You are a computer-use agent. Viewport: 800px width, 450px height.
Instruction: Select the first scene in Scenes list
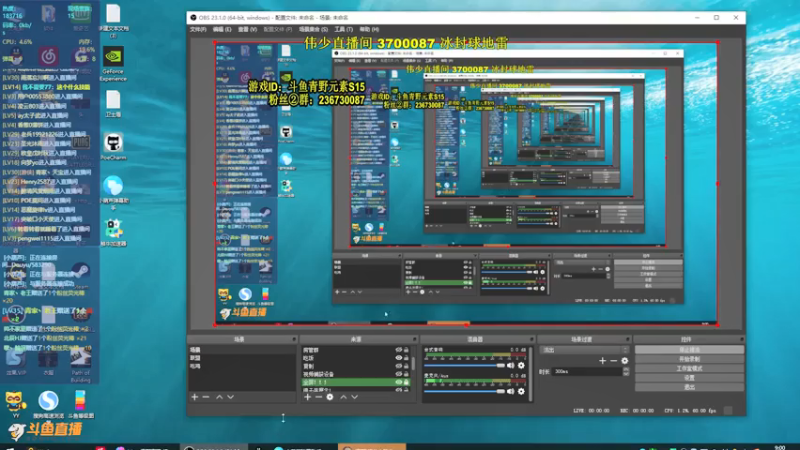point(242,350)
